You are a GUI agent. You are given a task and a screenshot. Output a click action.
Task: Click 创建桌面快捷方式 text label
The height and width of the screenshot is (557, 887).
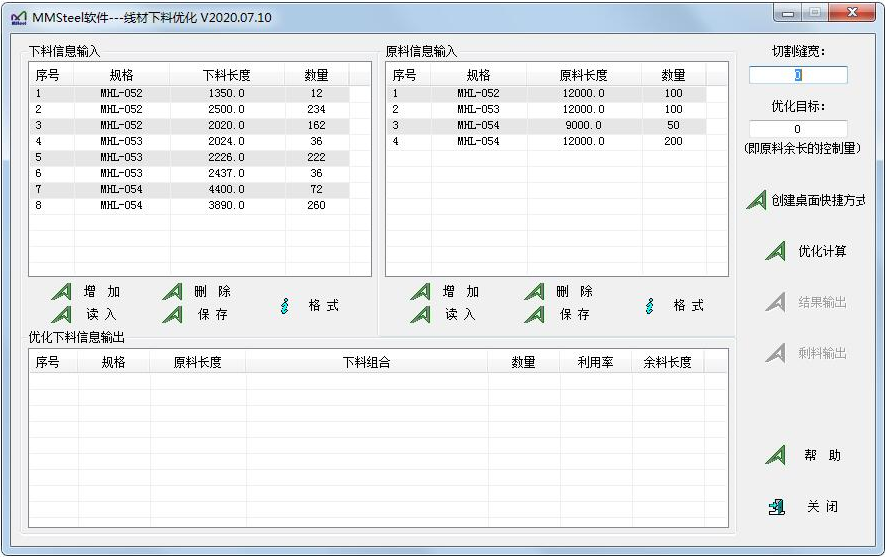coord(818,200)
